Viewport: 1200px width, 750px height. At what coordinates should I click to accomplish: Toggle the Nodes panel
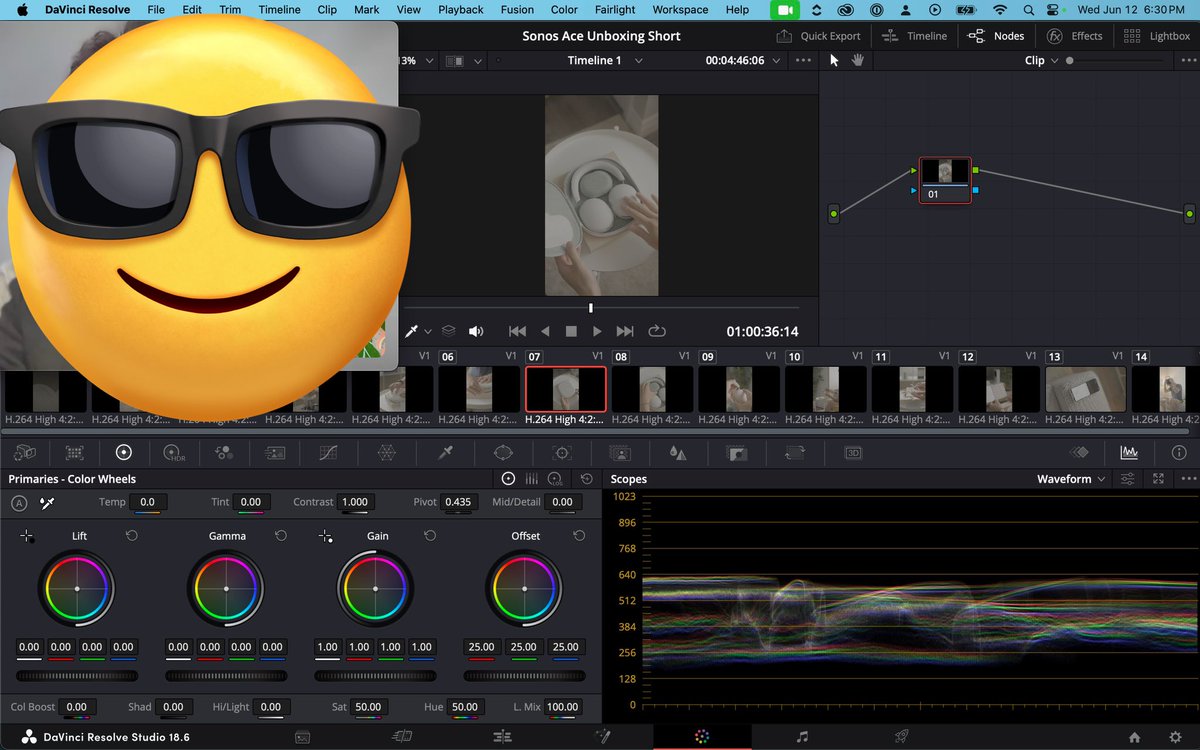pos(996,36)
